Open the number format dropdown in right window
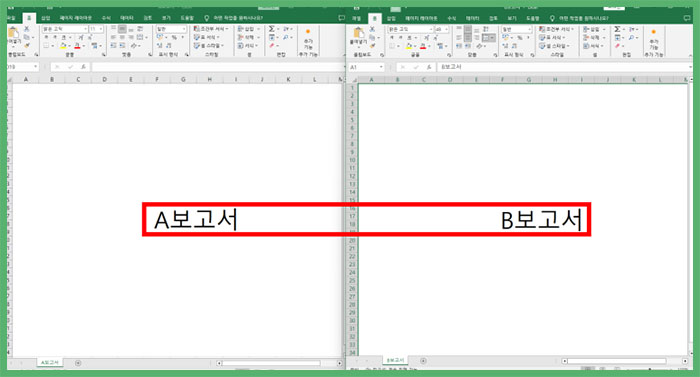This screenshot has width=700, height=377. [x=529, y=29]
